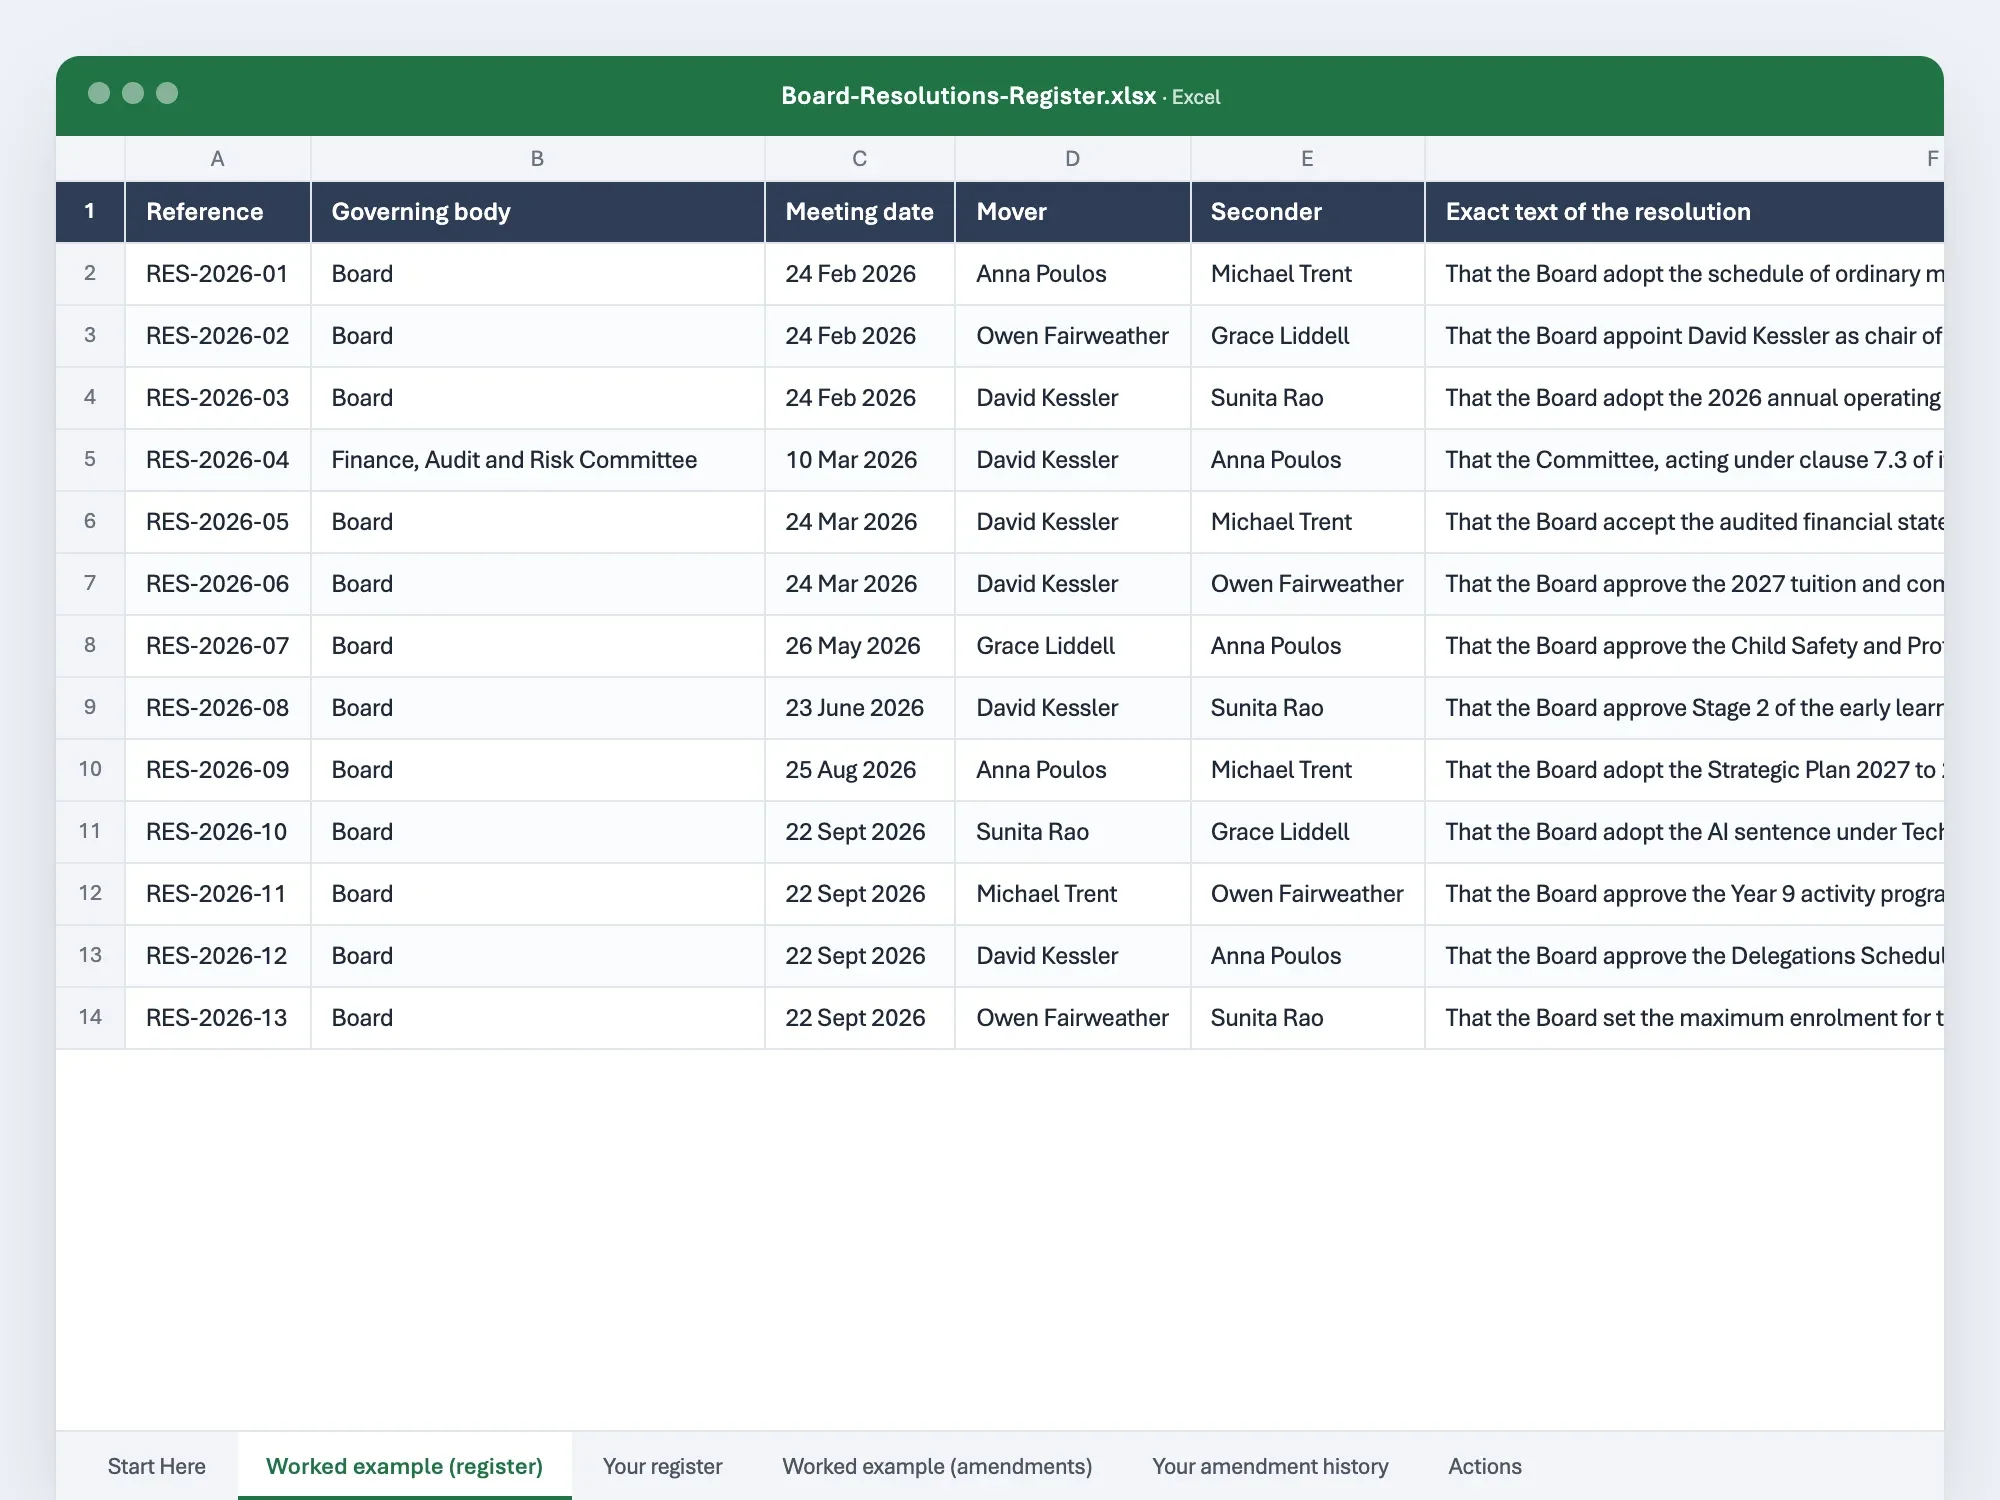Screen dimensions: 2000x1500
Task: Select cell RES-2026-13
Action: (x=218, y=1017)
